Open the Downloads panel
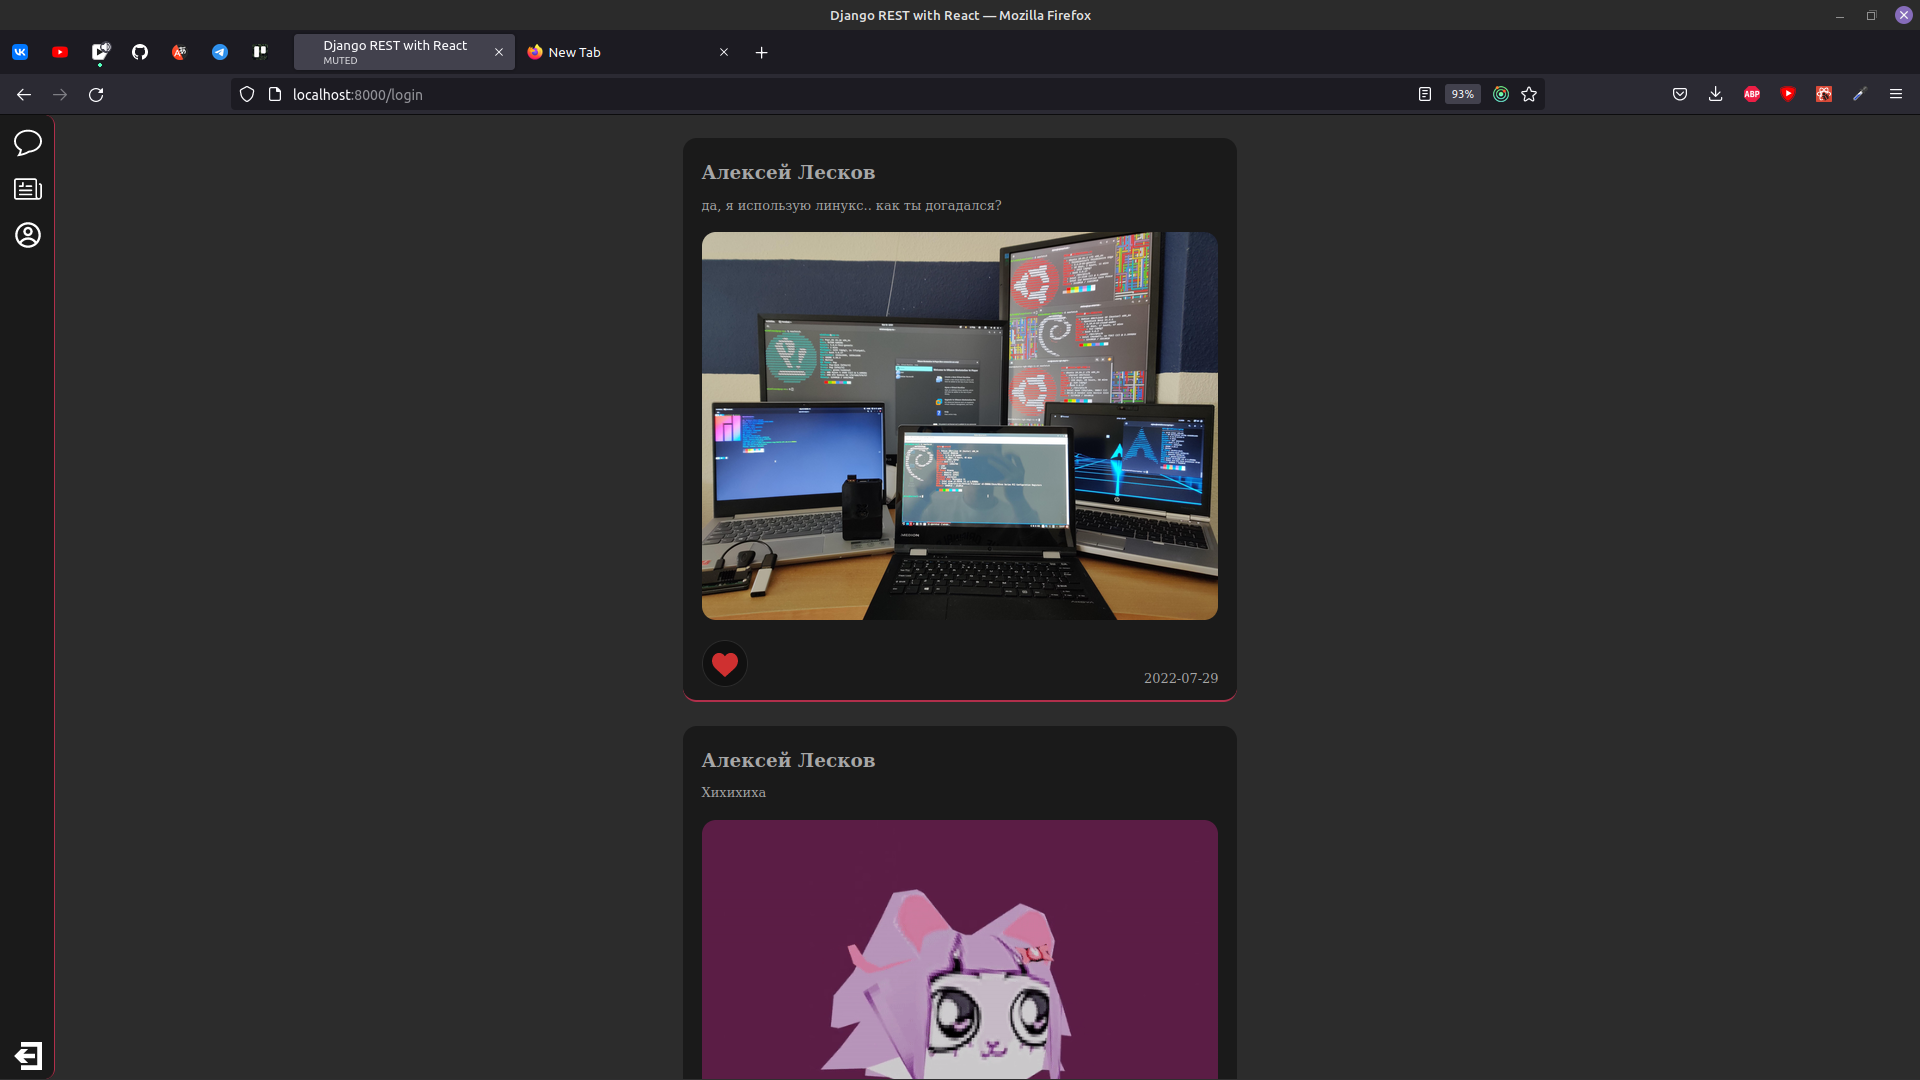This screenshot has width=1920, height=1080. (1715, 94)
